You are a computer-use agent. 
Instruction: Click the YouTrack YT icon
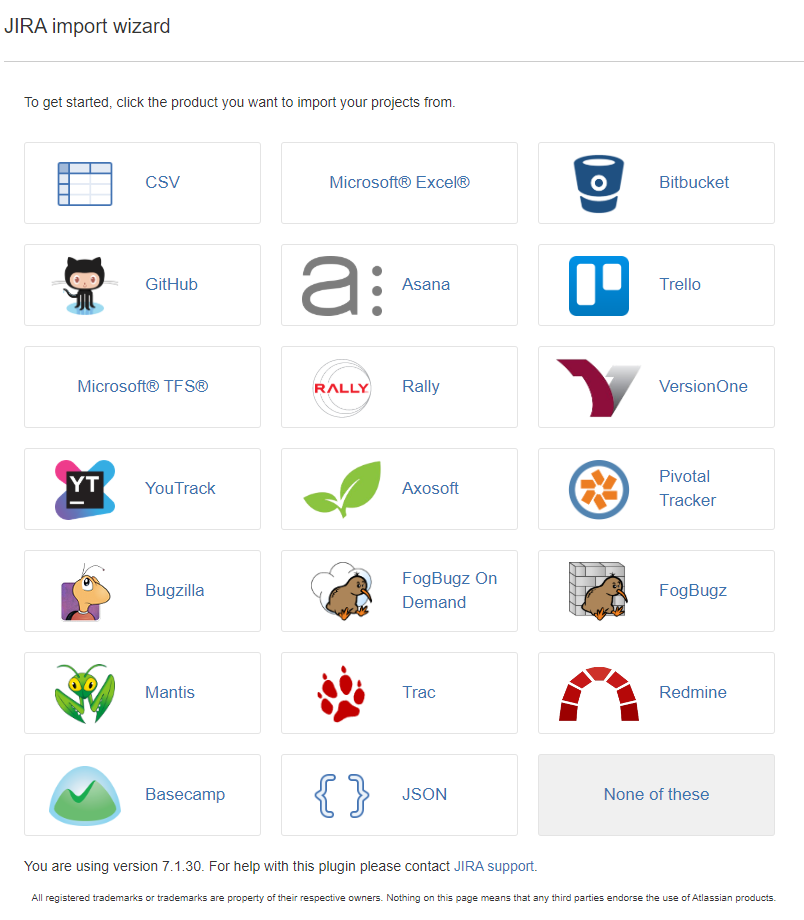coord(85,489)
